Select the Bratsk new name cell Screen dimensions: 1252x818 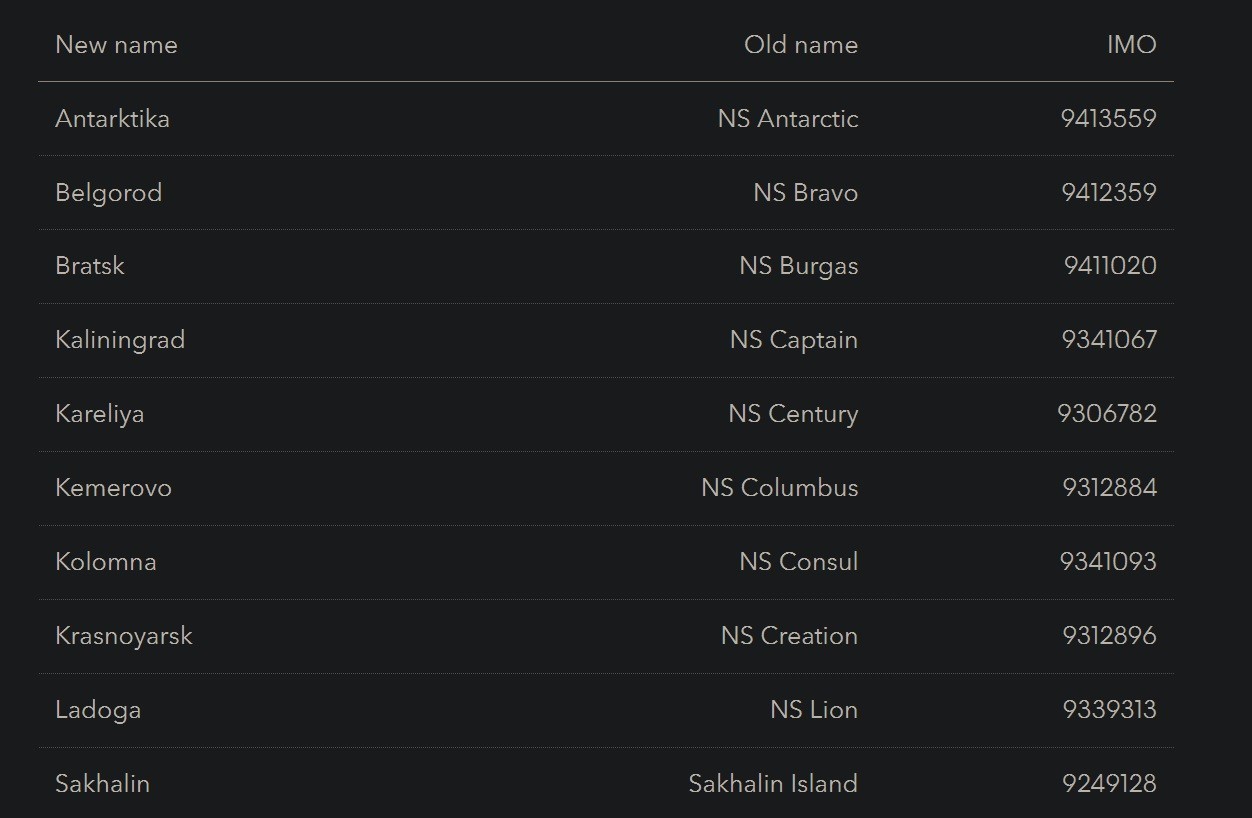coord(90,266)
